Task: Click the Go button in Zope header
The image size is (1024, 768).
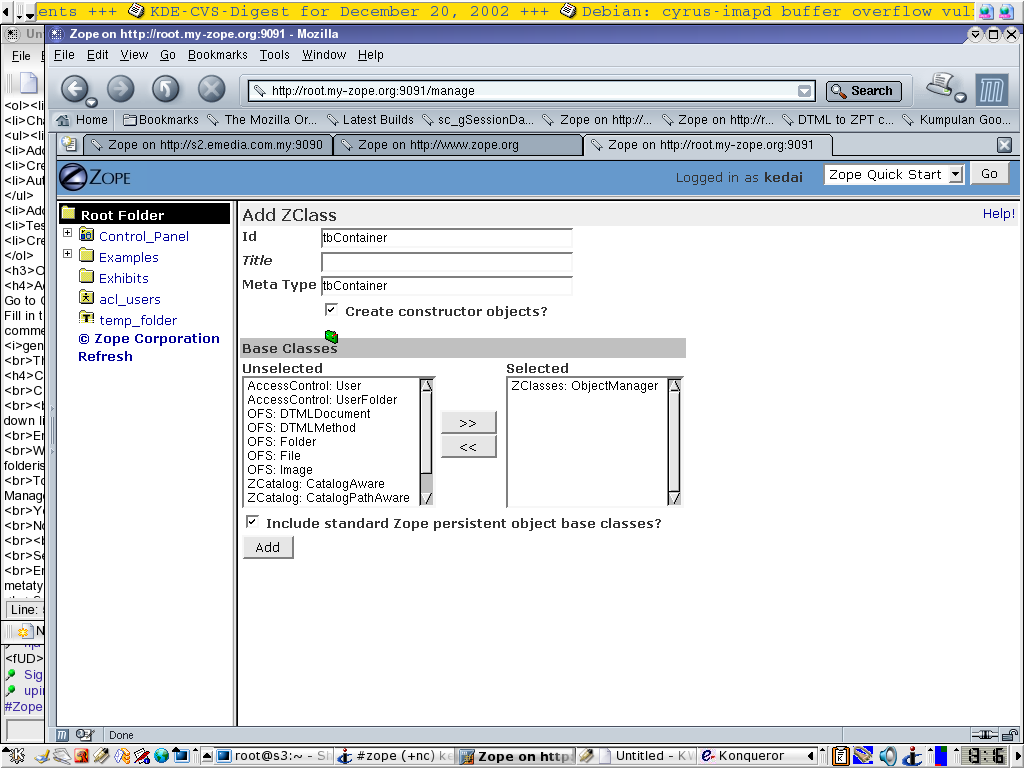Action: pos(989,174)
